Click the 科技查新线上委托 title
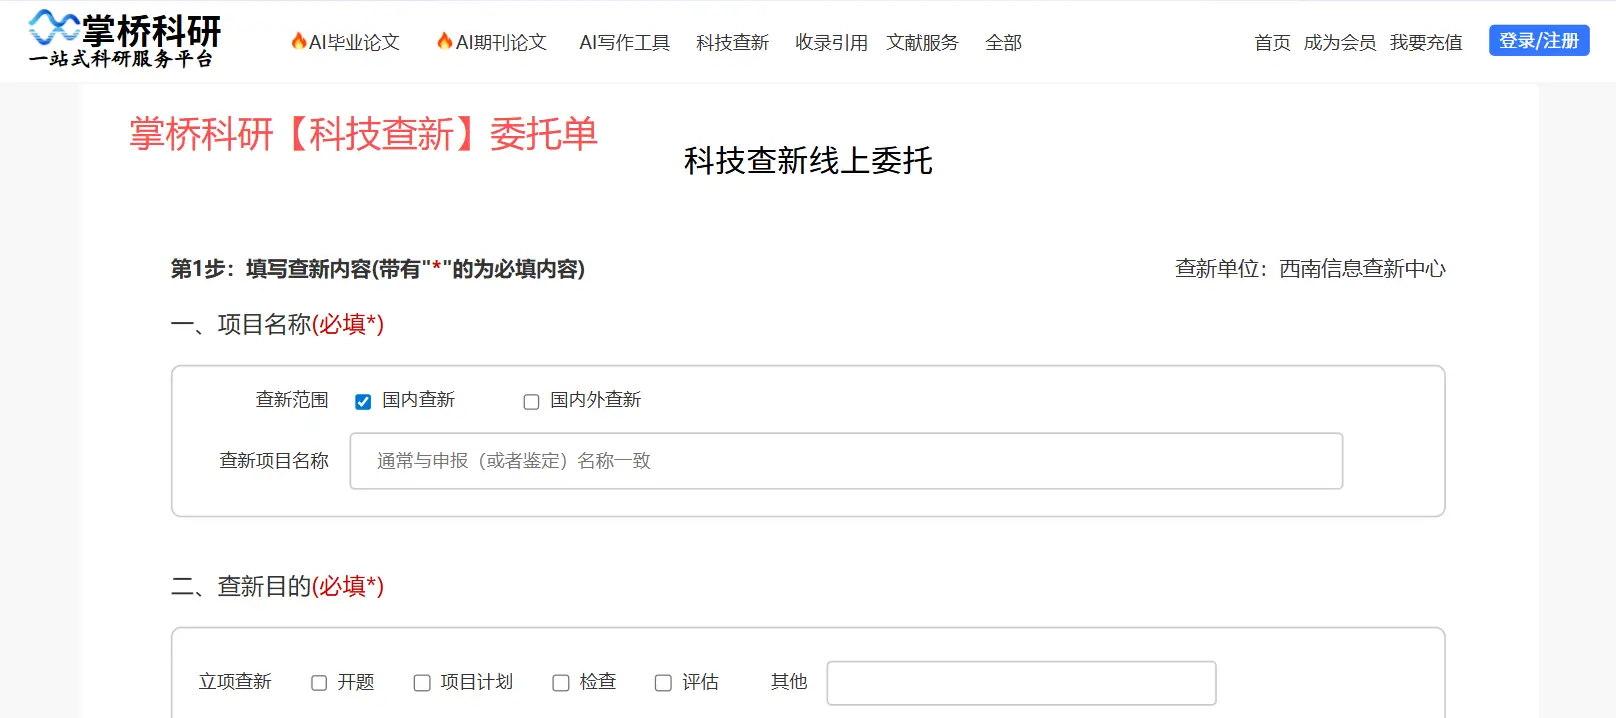This screenshot has height=718, width=1616. click(808, 161)
